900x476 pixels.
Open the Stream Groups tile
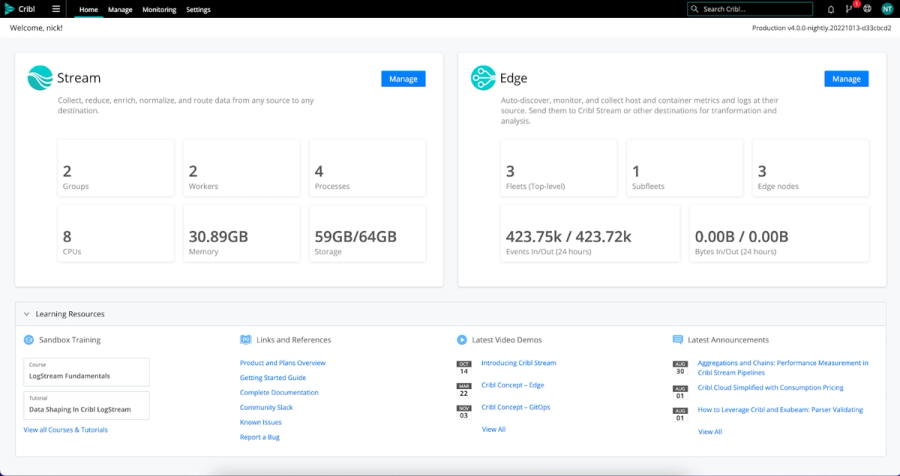click(116, 168)
